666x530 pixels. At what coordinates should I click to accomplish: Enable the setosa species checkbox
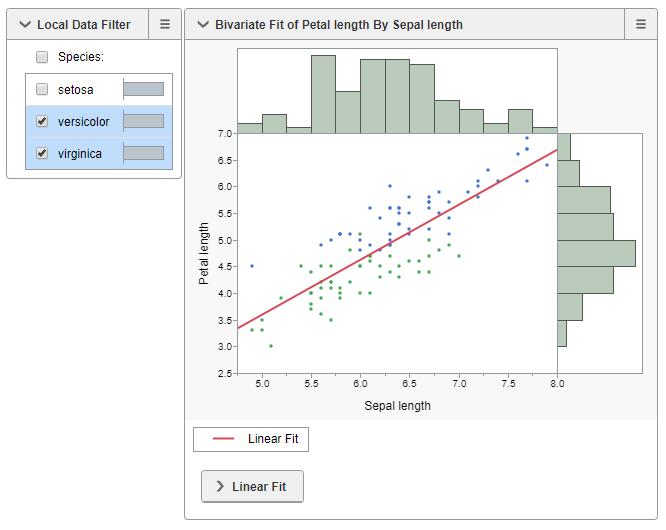tap(42, 89)
